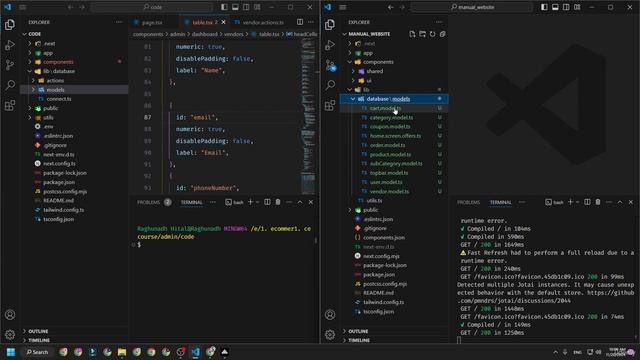Kill terminal in right window panel
The height and width of the screenshot is (360, 640).
[598, 202]
